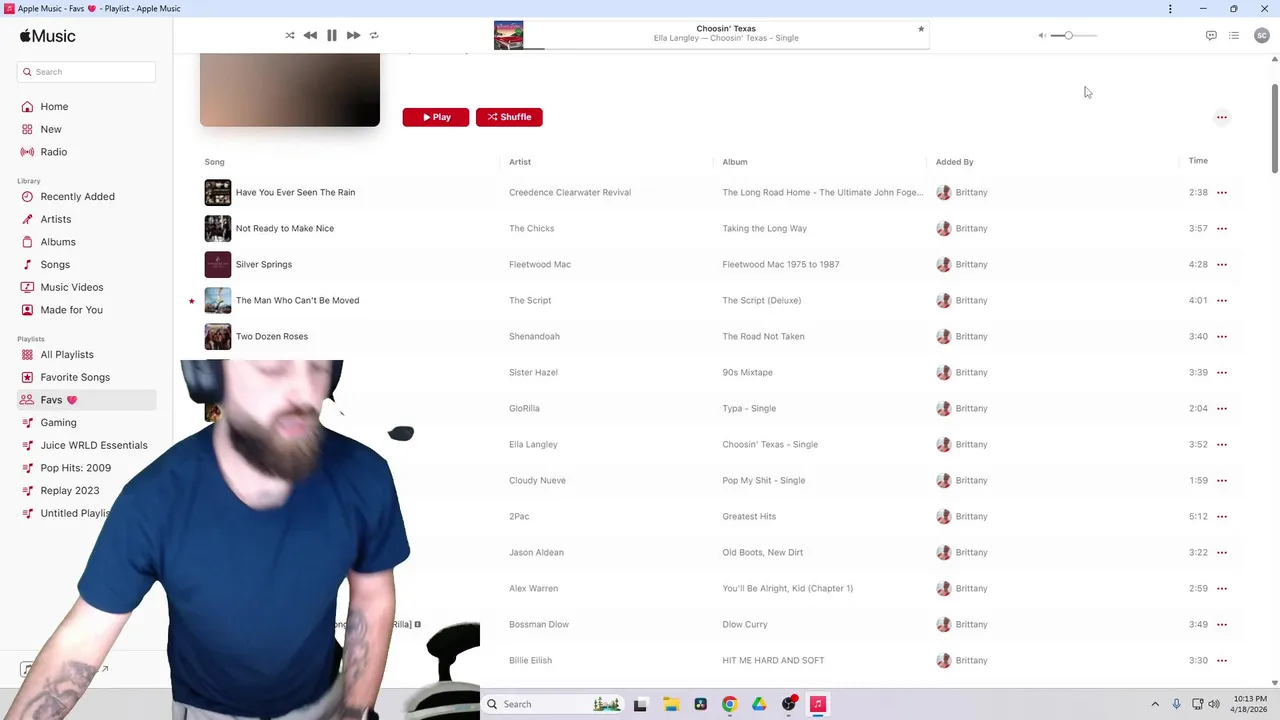Go to Home in the sidebar
The width and height of the screenshot is (1280, 720).
pyautogui.click(x=54, y=107)
